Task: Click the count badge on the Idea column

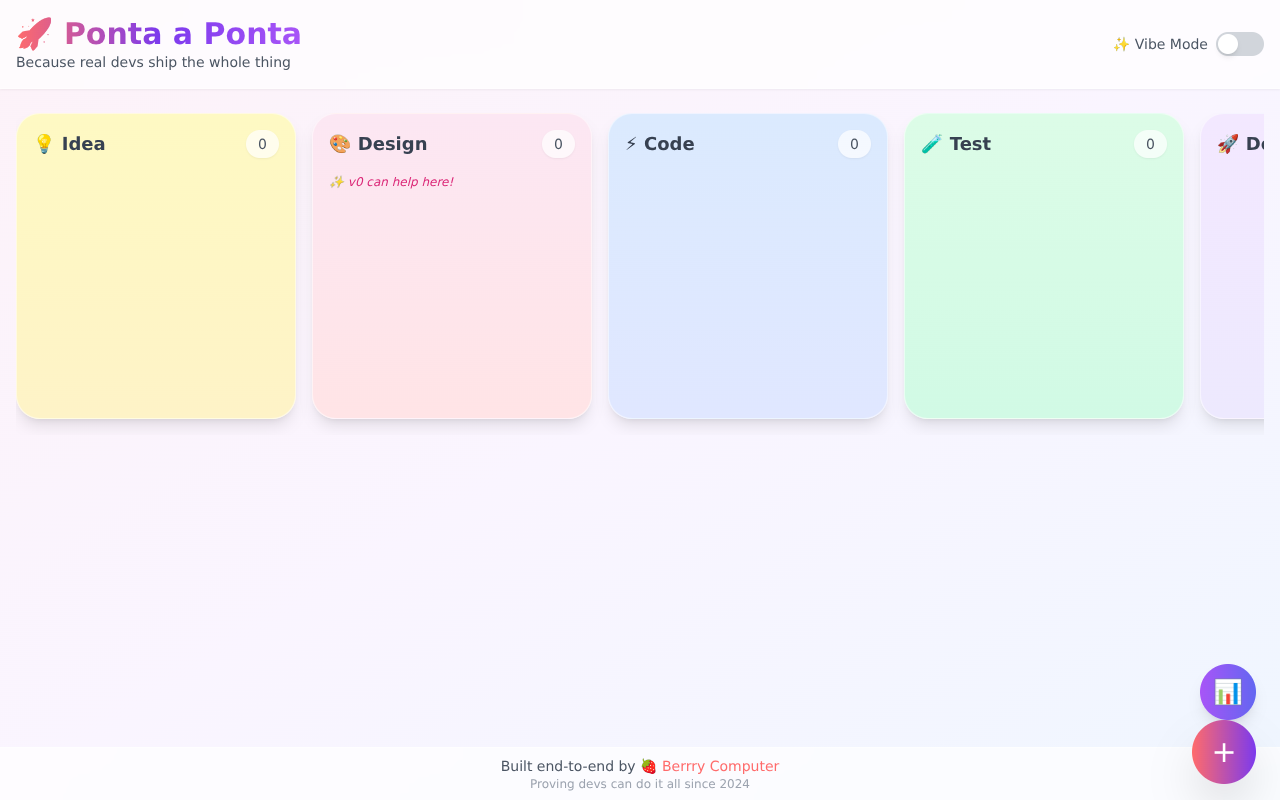Action: 262,144
